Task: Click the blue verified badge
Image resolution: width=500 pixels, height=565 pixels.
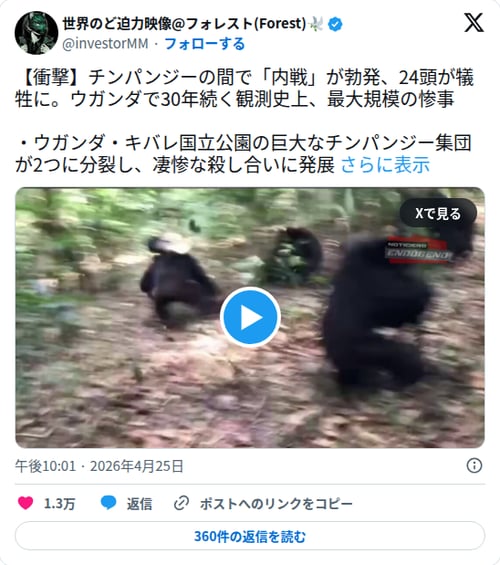Action: pos(335,24)
